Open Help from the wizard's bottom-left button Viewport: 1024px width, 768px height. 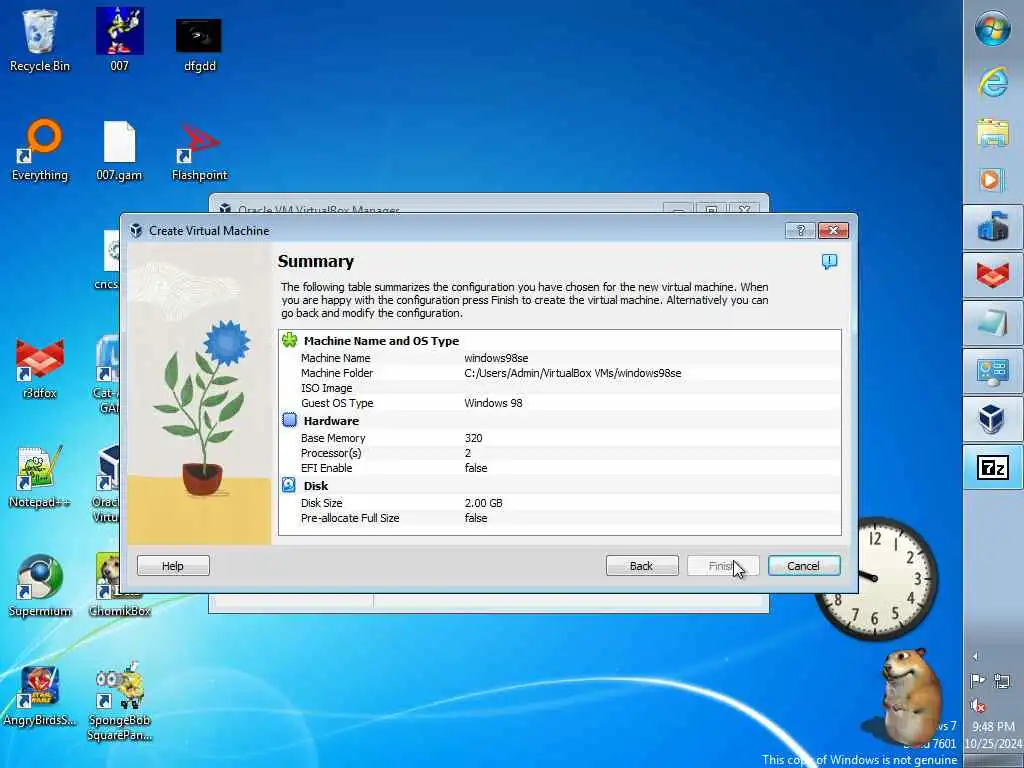point(173,566)
